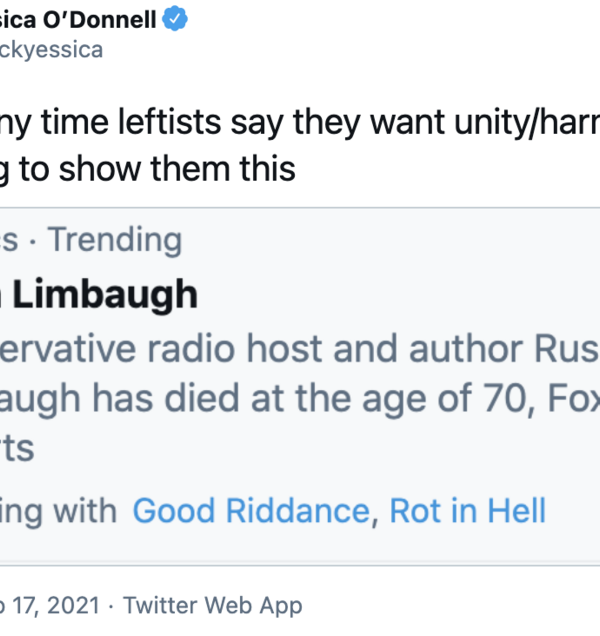Viewport: 600px width, 636px height.
Task: Open the Good Riddance trending link
Action: pos(251,511)
